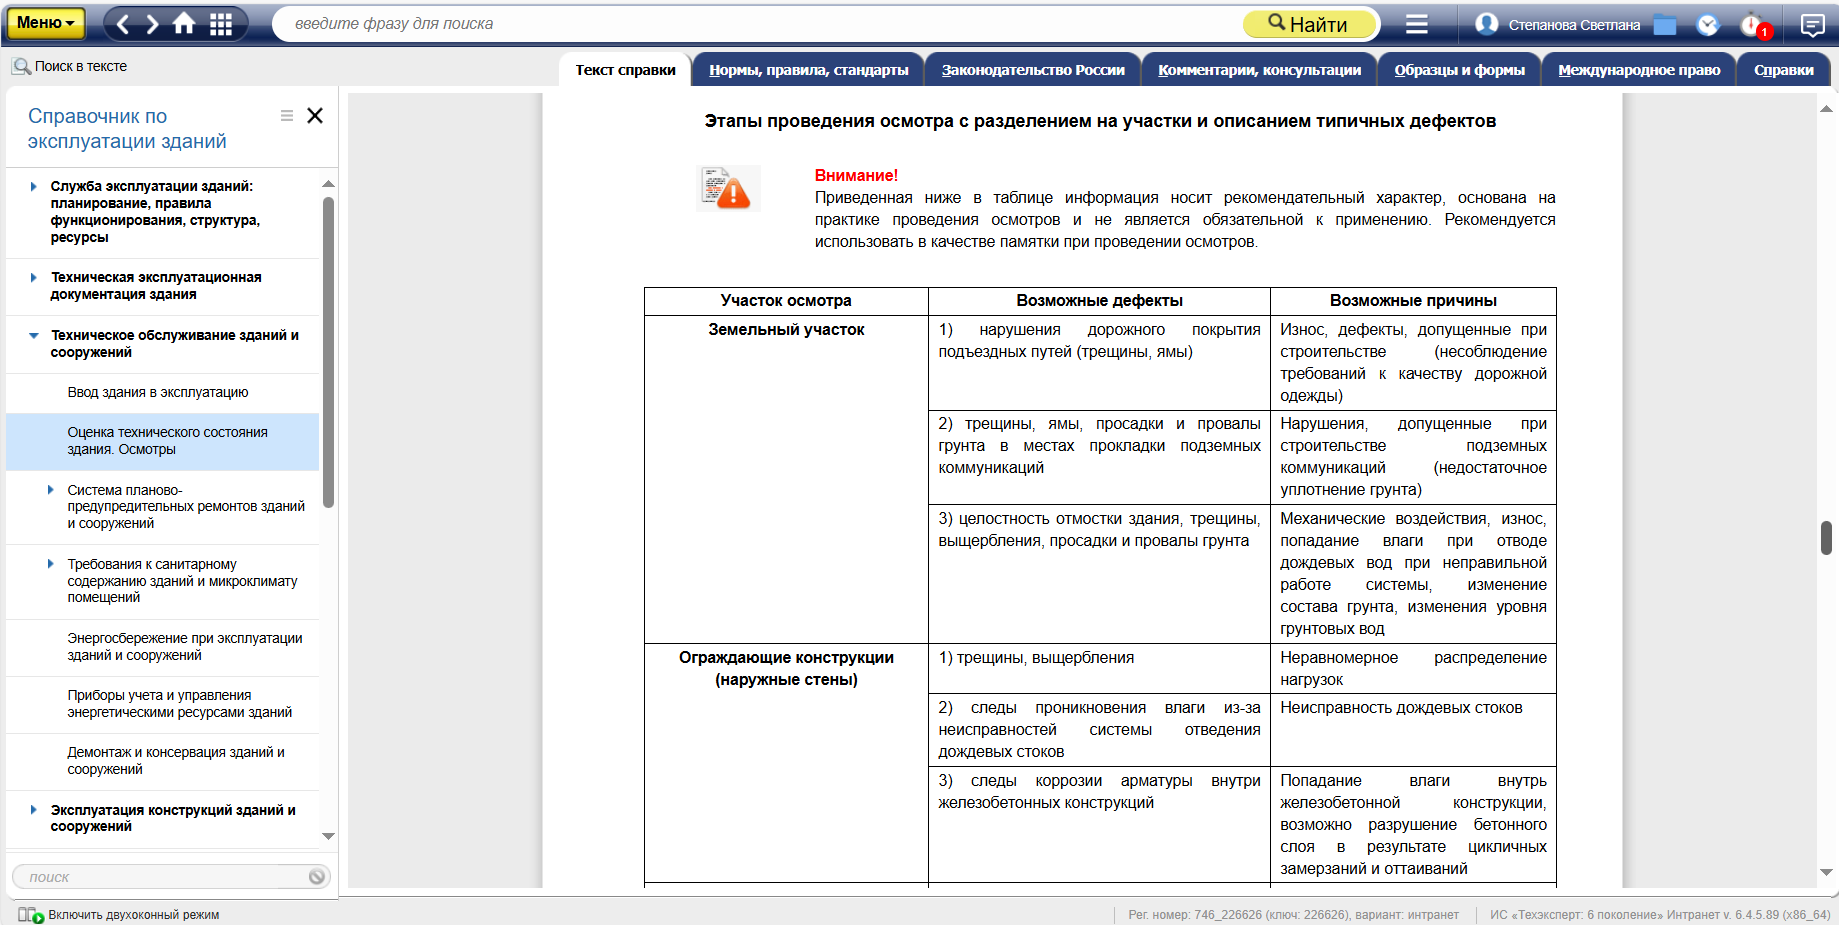Click the Рег. номер status bar text
This screenshot has width=1839, height=925.
pos(1293,915)
